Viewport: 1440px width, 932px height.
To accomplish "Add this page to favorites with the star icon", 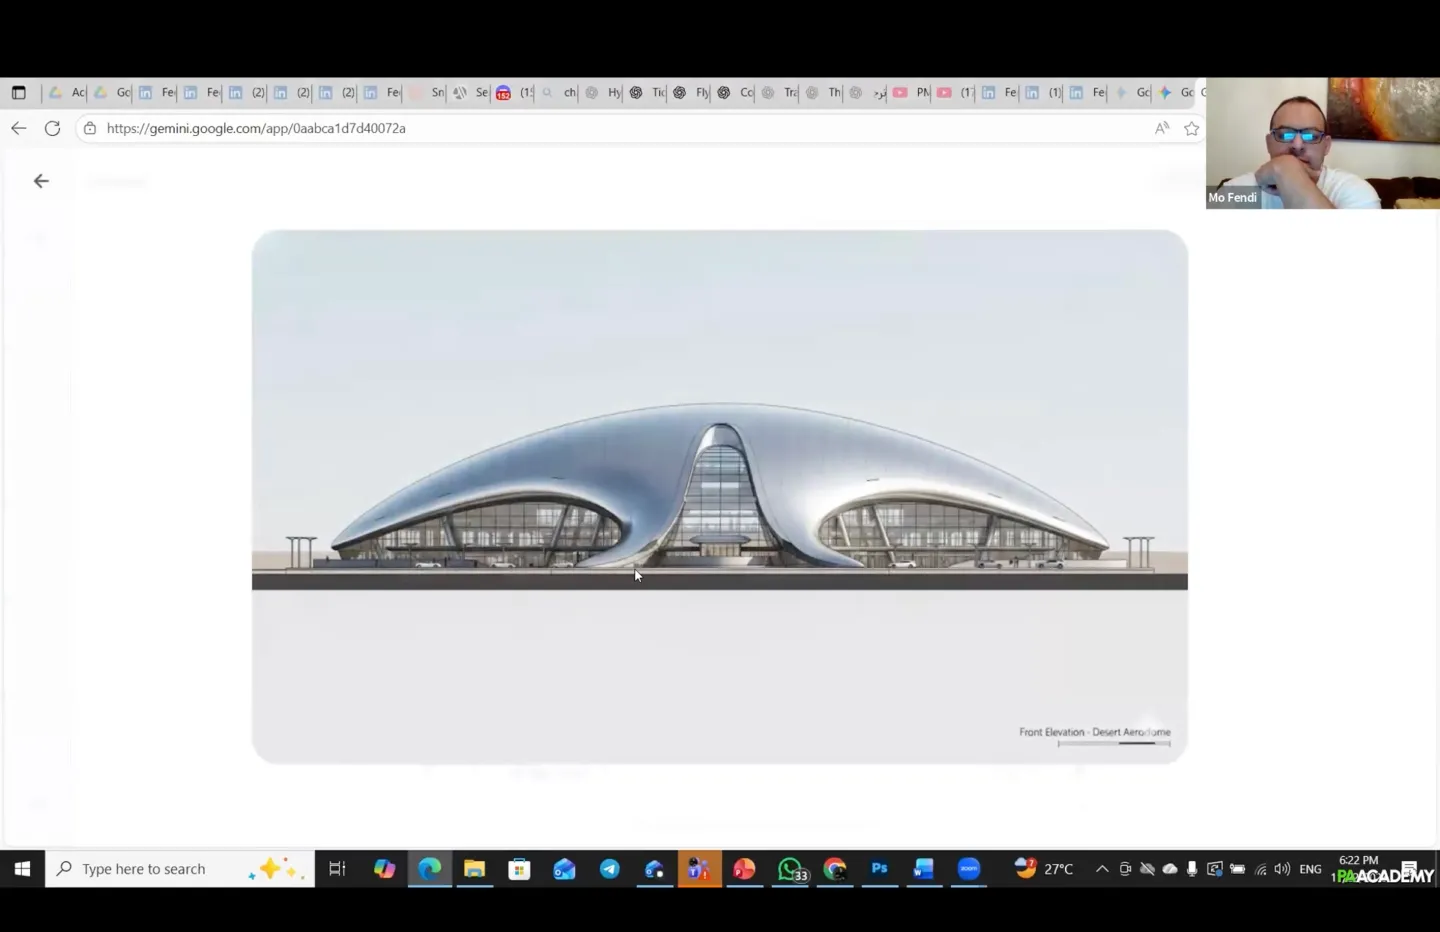I will (1191, 128).
